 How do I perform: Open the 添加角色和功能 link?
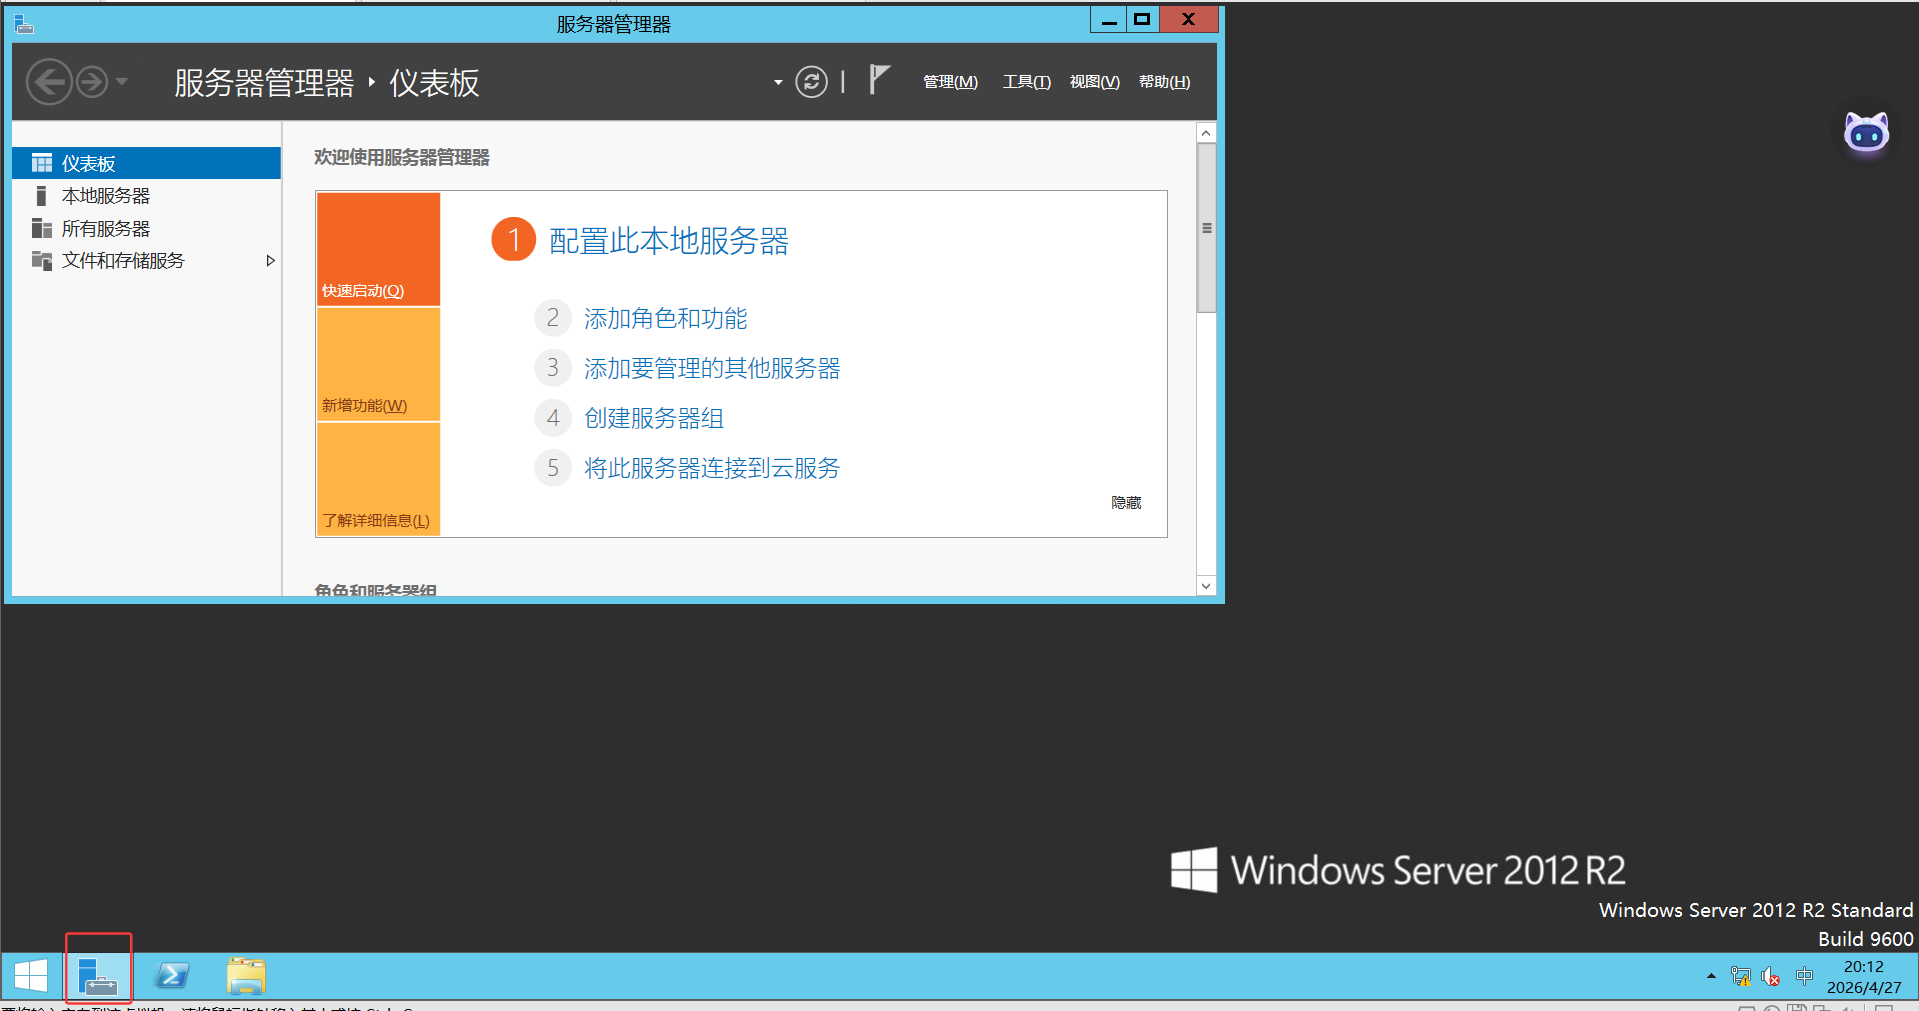tap(666, 319)
